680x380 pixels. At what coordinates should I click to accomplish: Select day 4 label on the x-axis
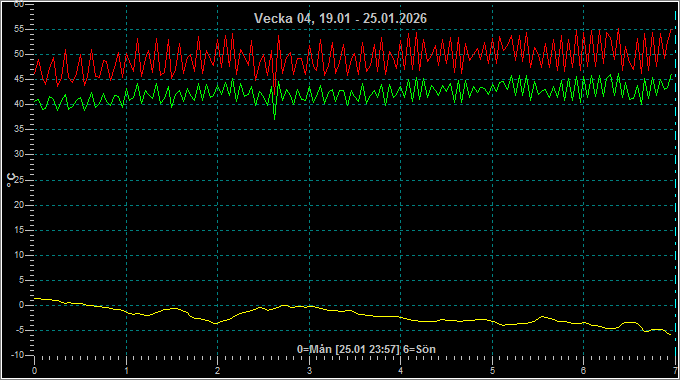click(401, 371)
